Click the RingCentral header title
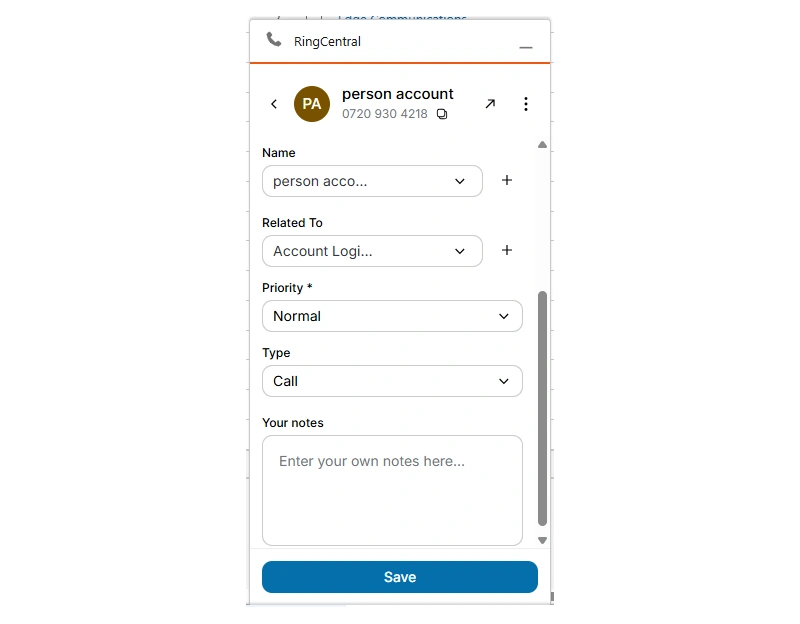 [327, 41]
